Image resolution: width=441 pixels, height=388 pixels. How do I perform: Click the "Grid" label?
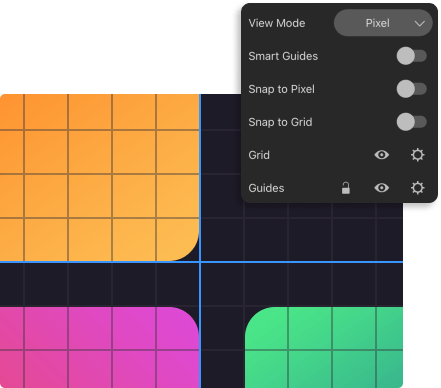coord(259,155)
